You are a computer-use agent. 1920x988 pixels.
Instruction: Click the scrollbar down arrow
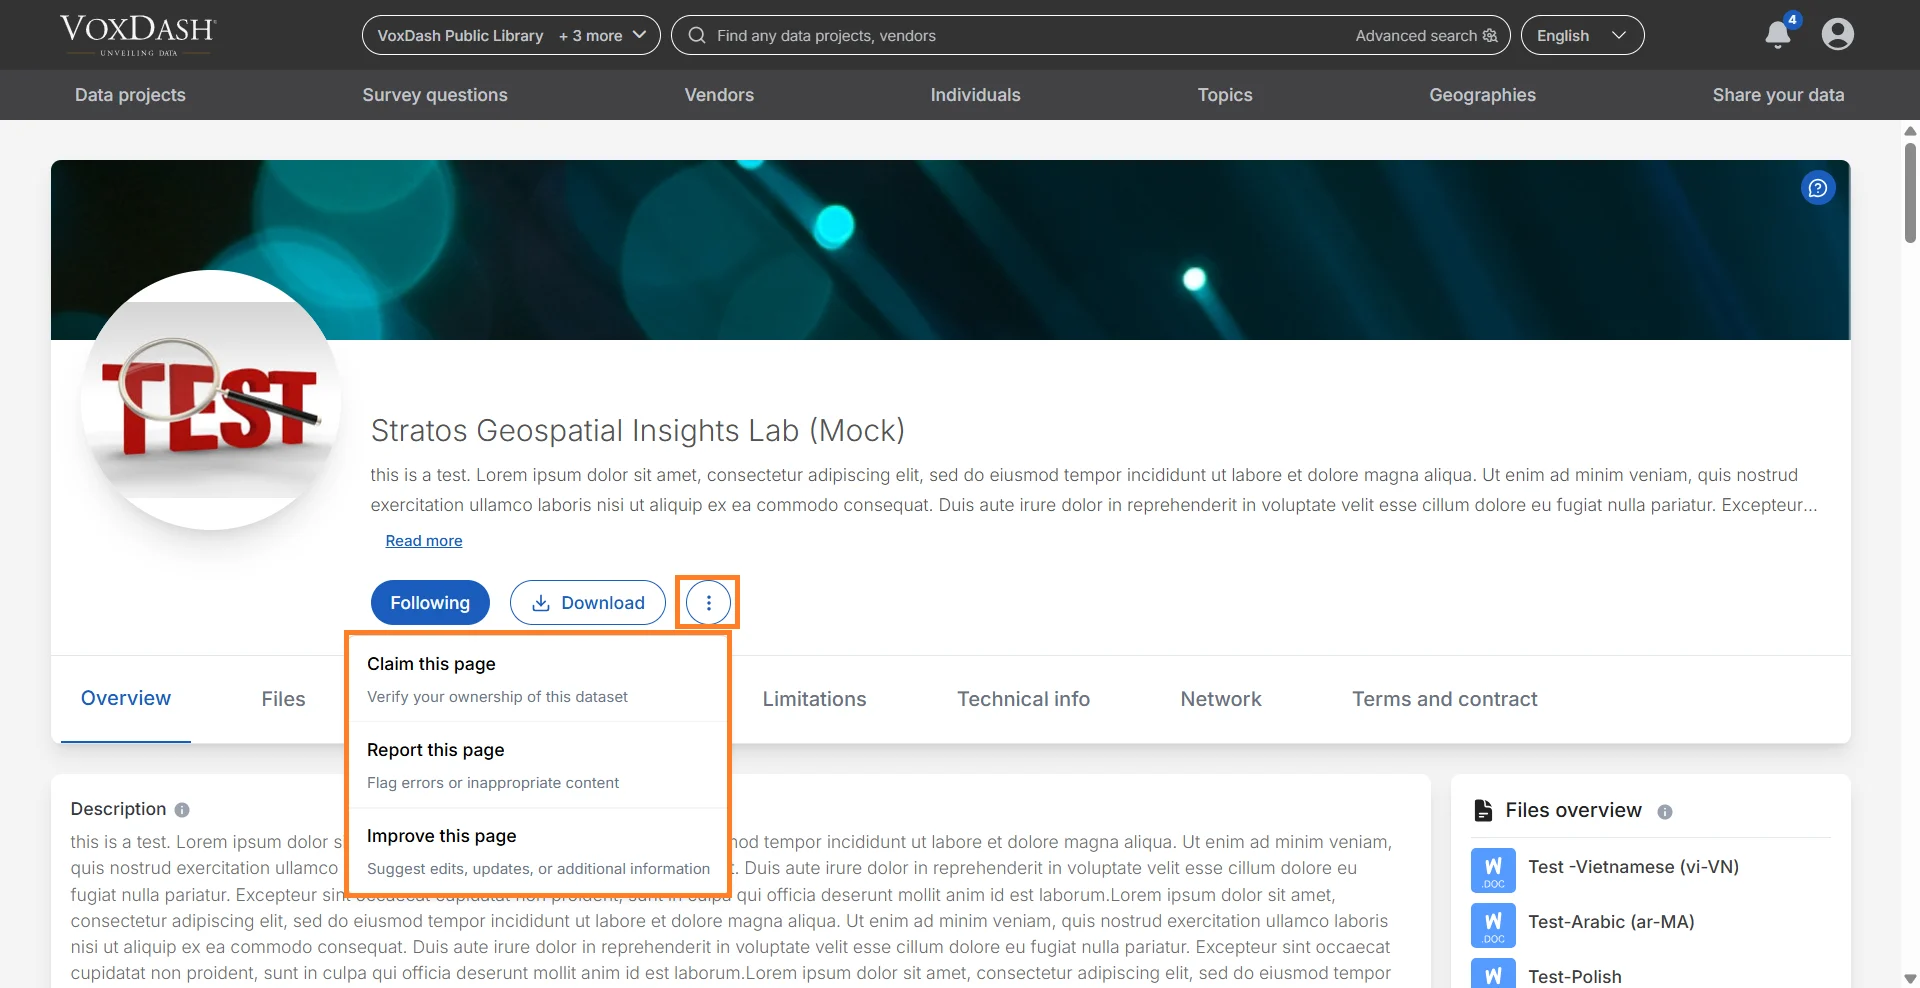[1910, 979]
